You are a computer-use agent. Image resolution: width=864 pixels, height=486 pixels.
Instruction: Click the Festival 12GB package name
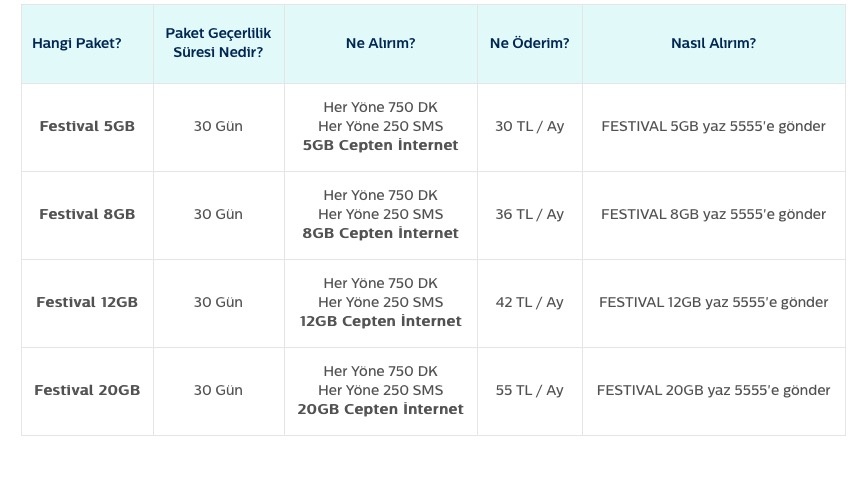click(87, 302)
